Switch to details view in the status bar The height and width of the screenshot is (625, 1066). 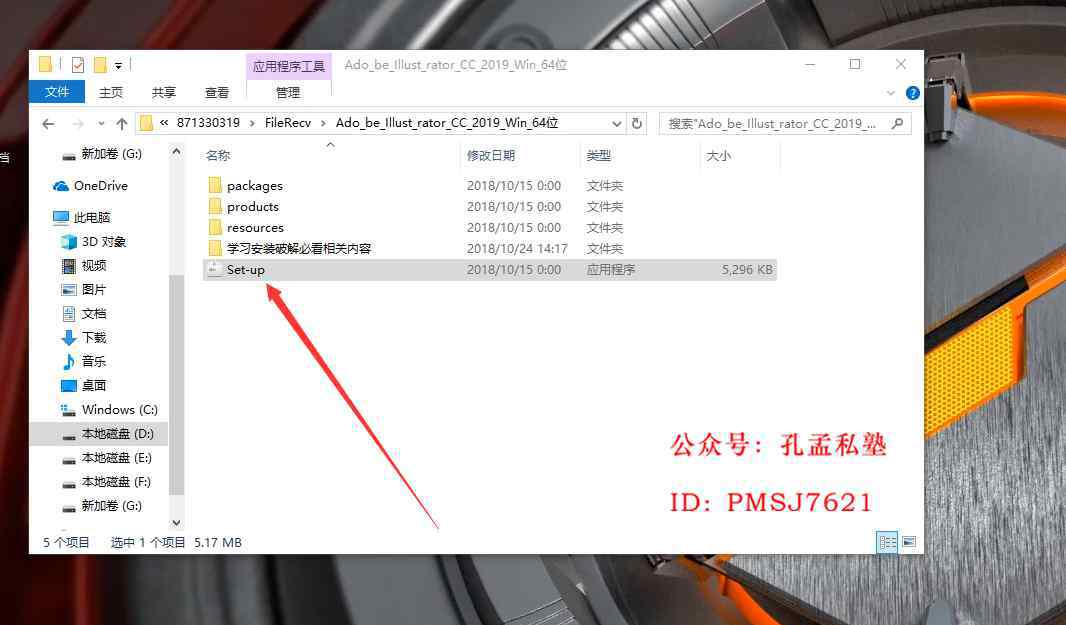coord(887,542)
